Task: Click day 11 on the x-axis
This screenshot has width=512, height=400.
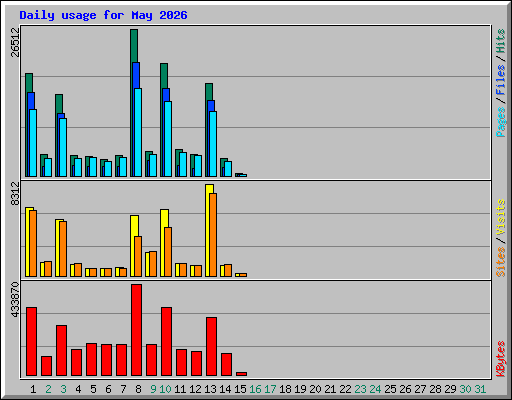Action: pos(180,389)
